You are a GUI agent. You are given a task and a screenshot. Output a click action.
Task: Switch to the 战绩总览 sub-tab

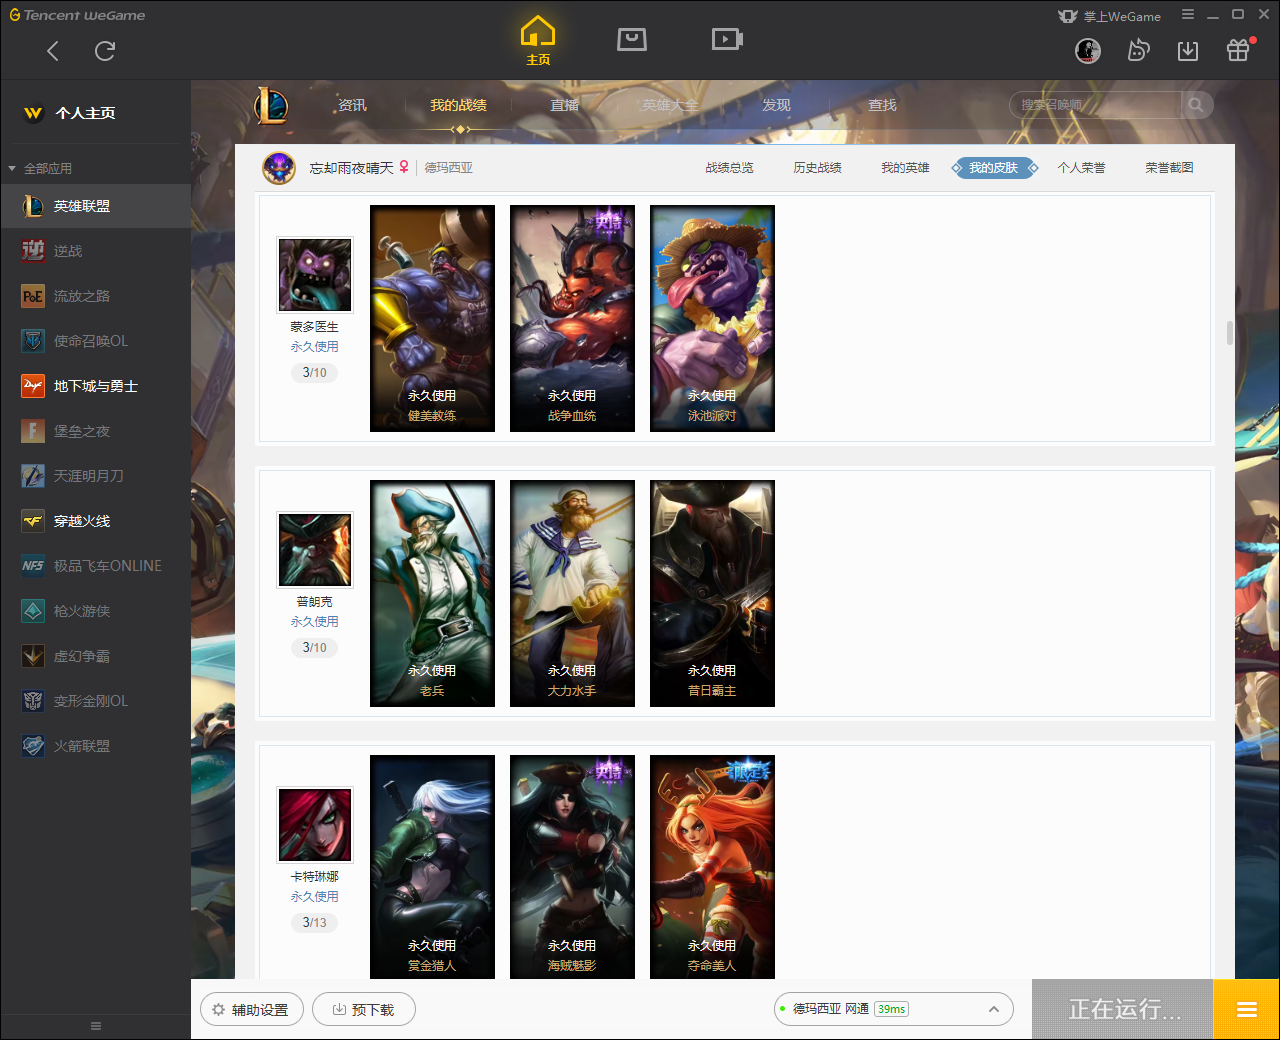729,168
